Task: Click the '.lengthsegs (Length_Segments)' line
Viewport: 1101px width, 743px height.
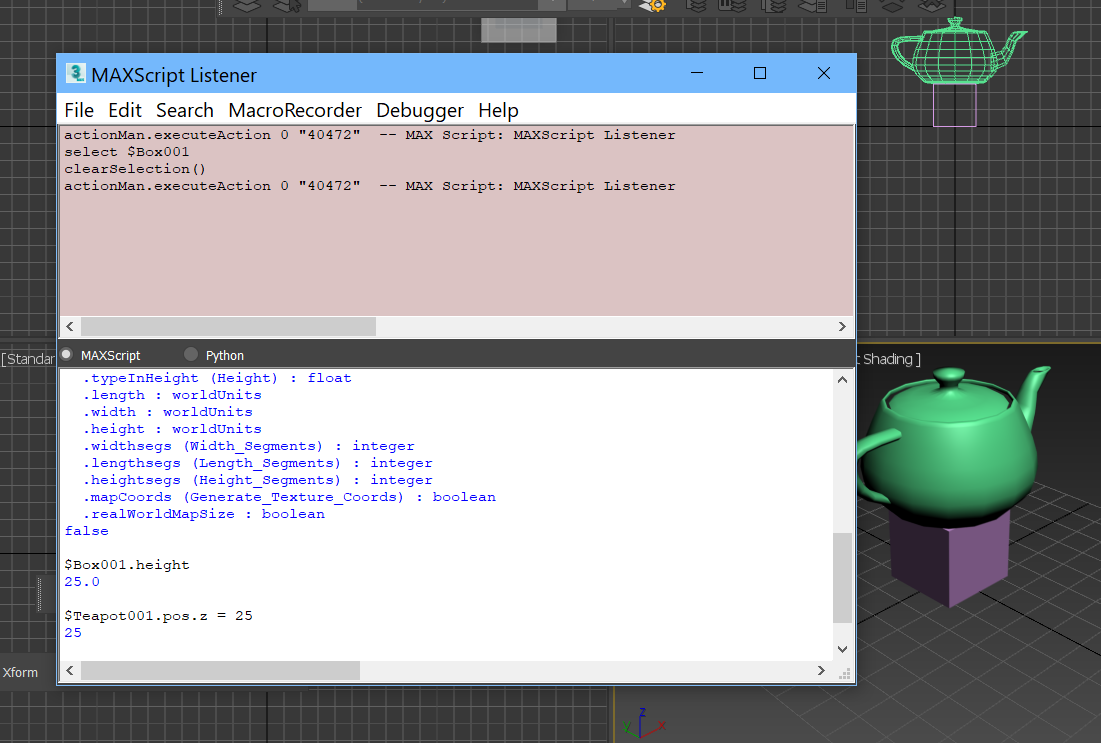Action: pyautogui.click(x=258, y=463)
